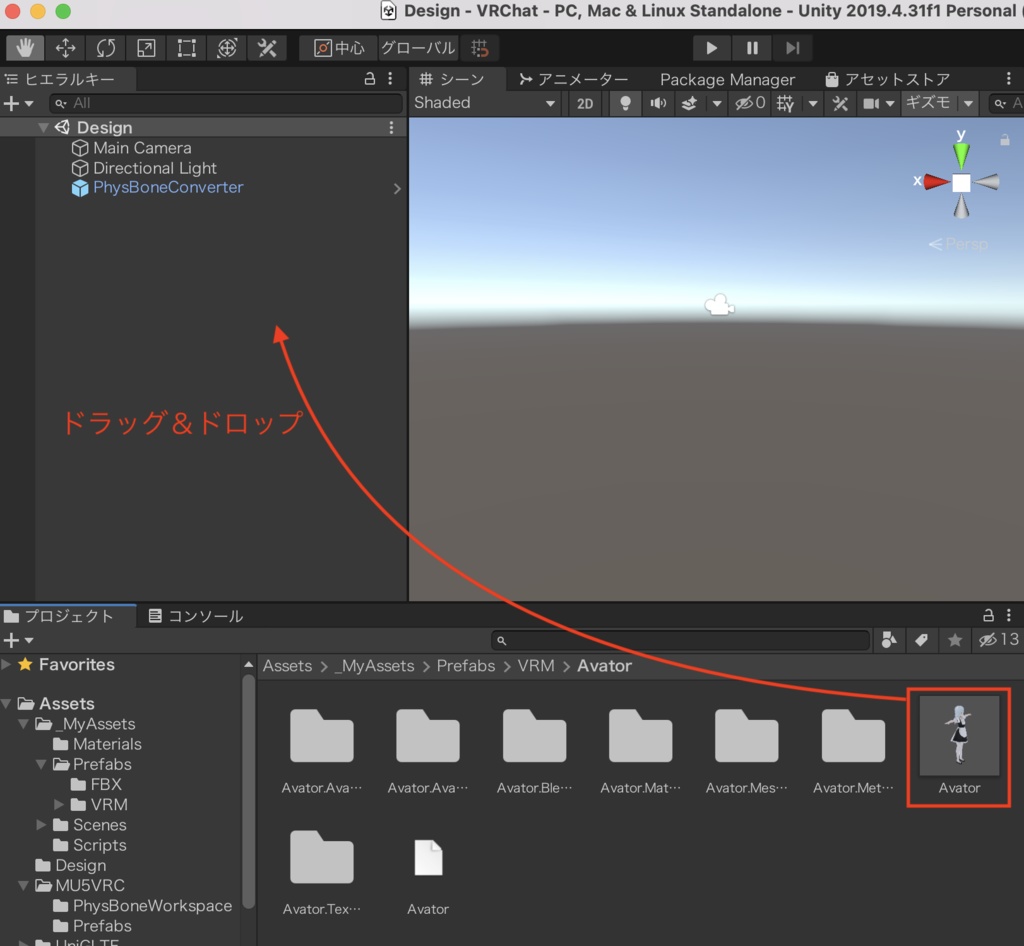Open the Package Manager tab
1024x946 pixels.
(x=727, y=79)
